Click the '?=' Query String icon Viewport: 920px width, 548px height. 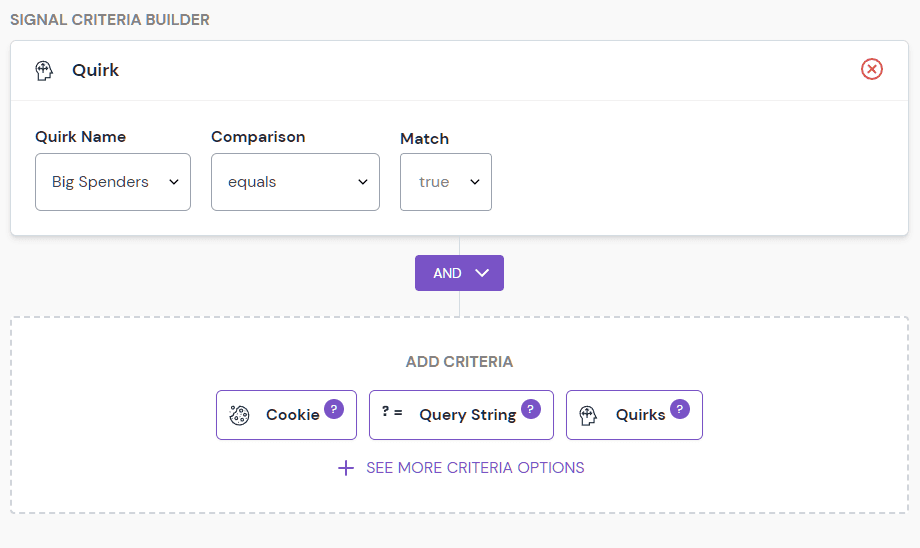click(x=392, y=412)
